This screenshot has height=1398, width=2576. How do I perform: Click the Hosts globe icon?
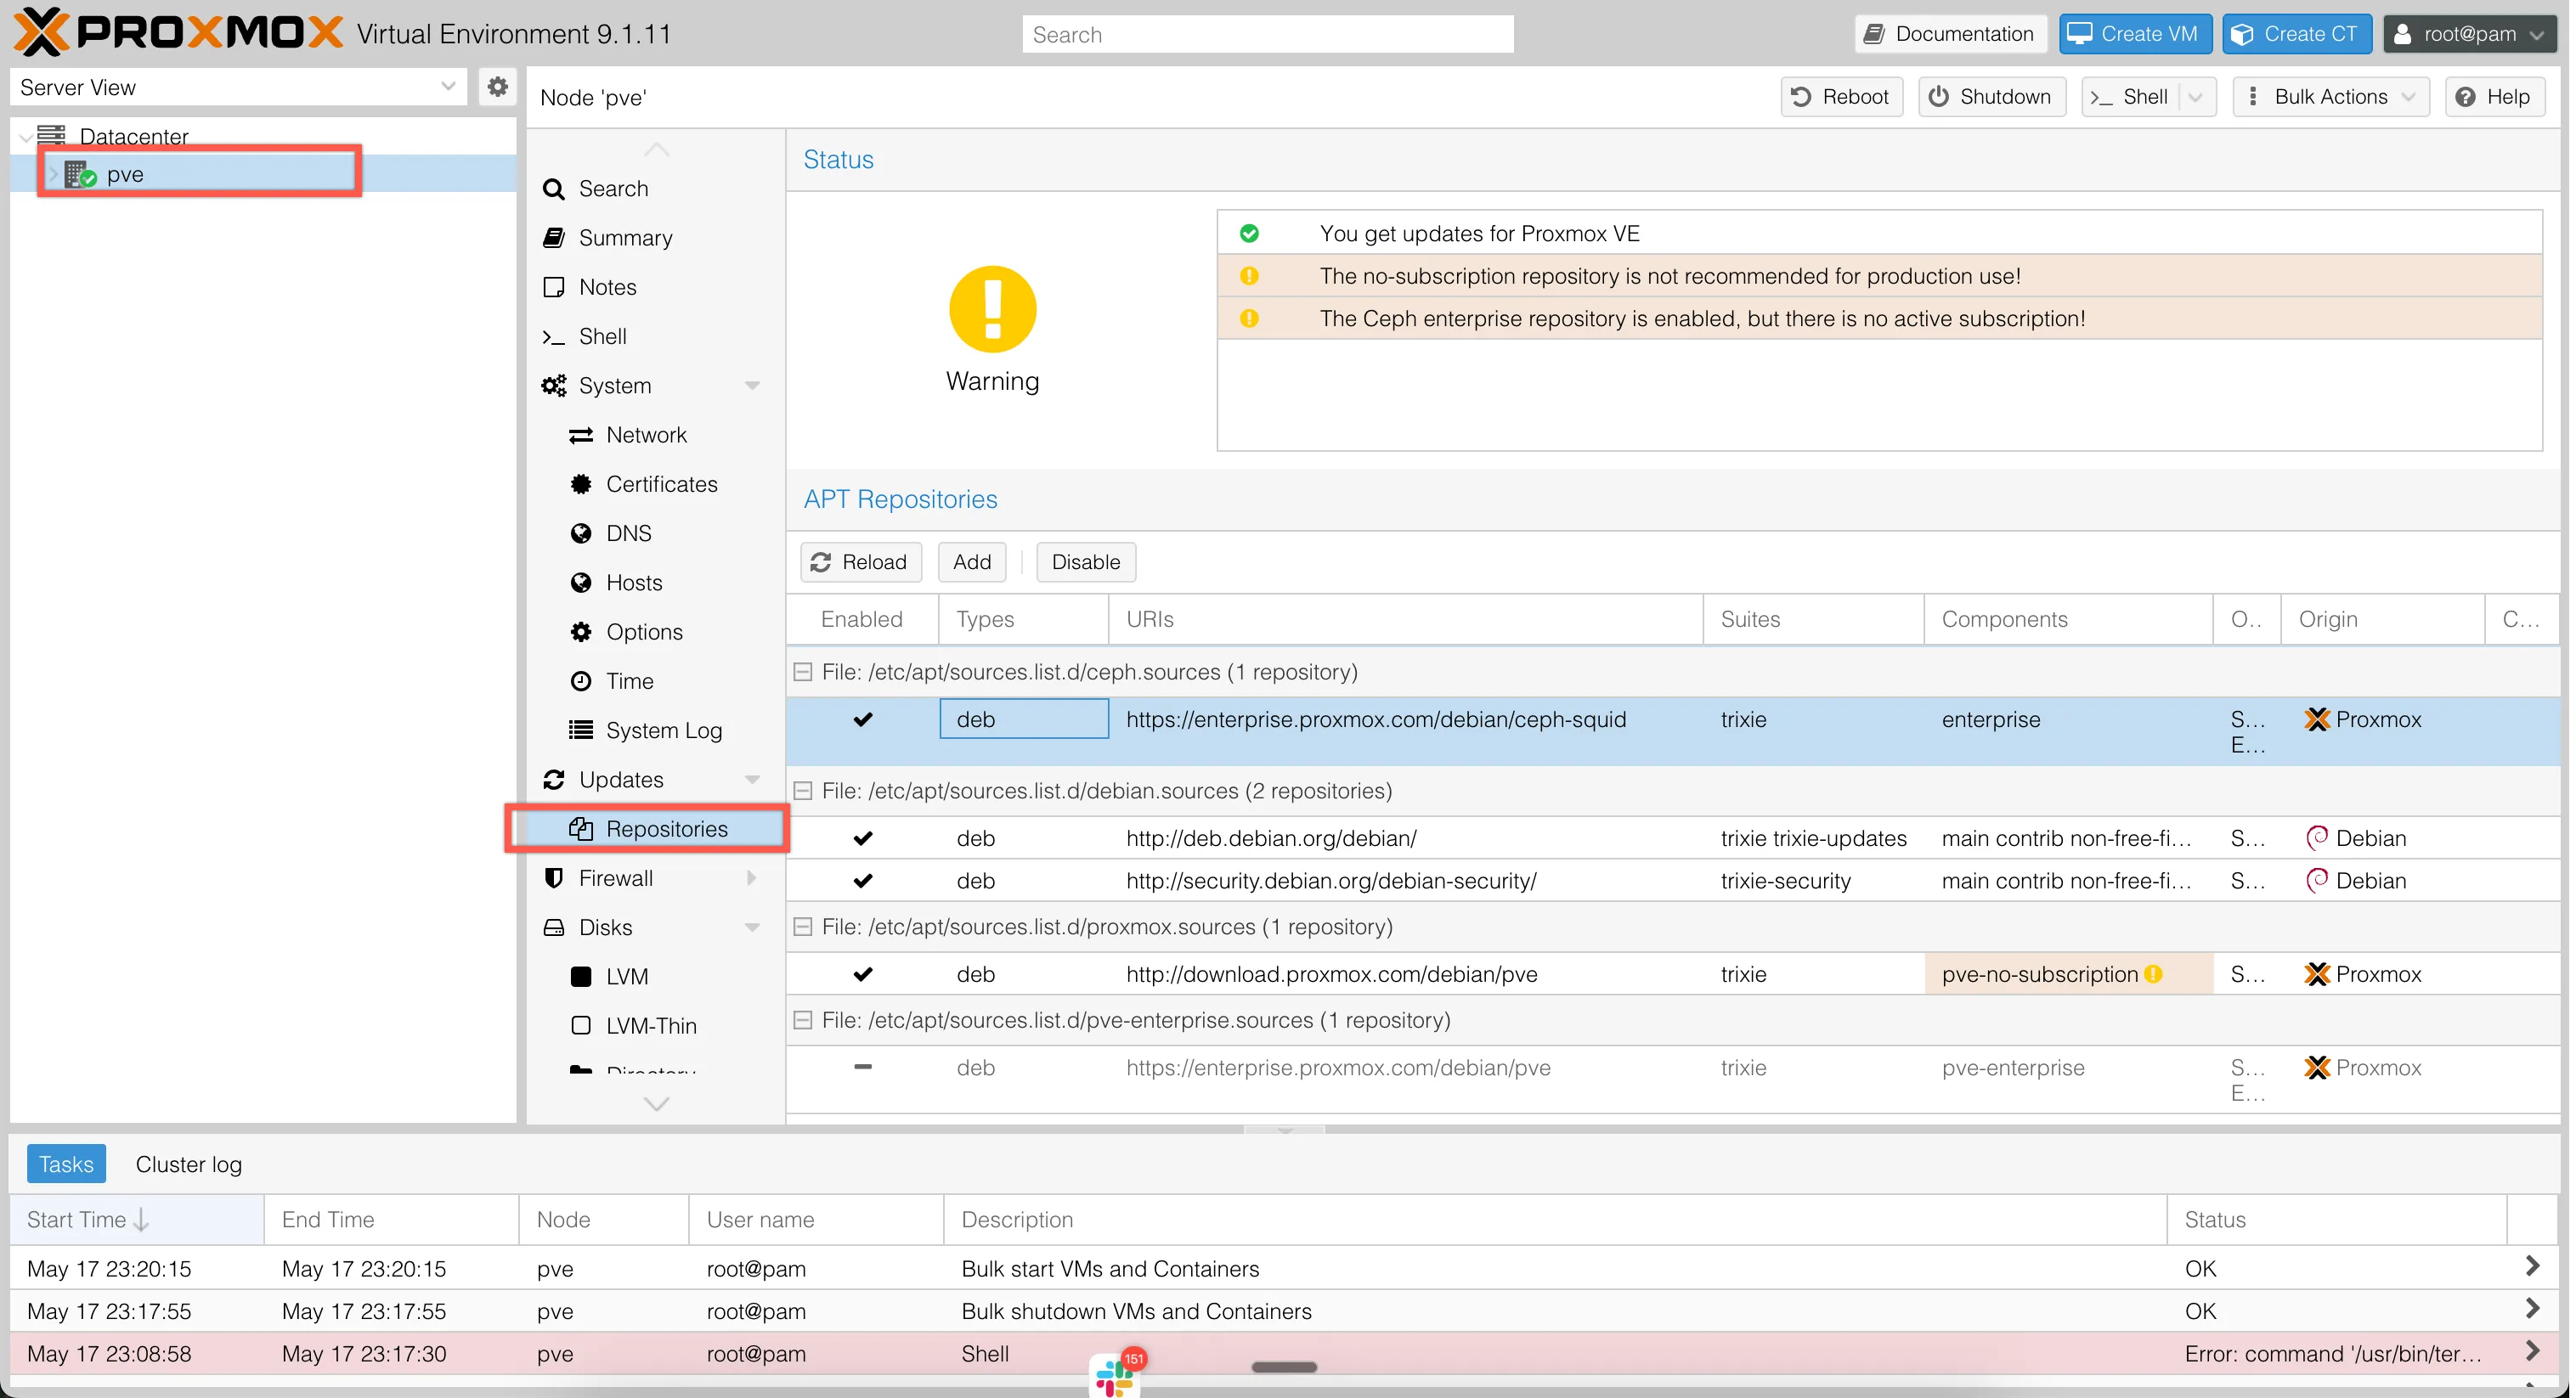(x=581, y=583)
